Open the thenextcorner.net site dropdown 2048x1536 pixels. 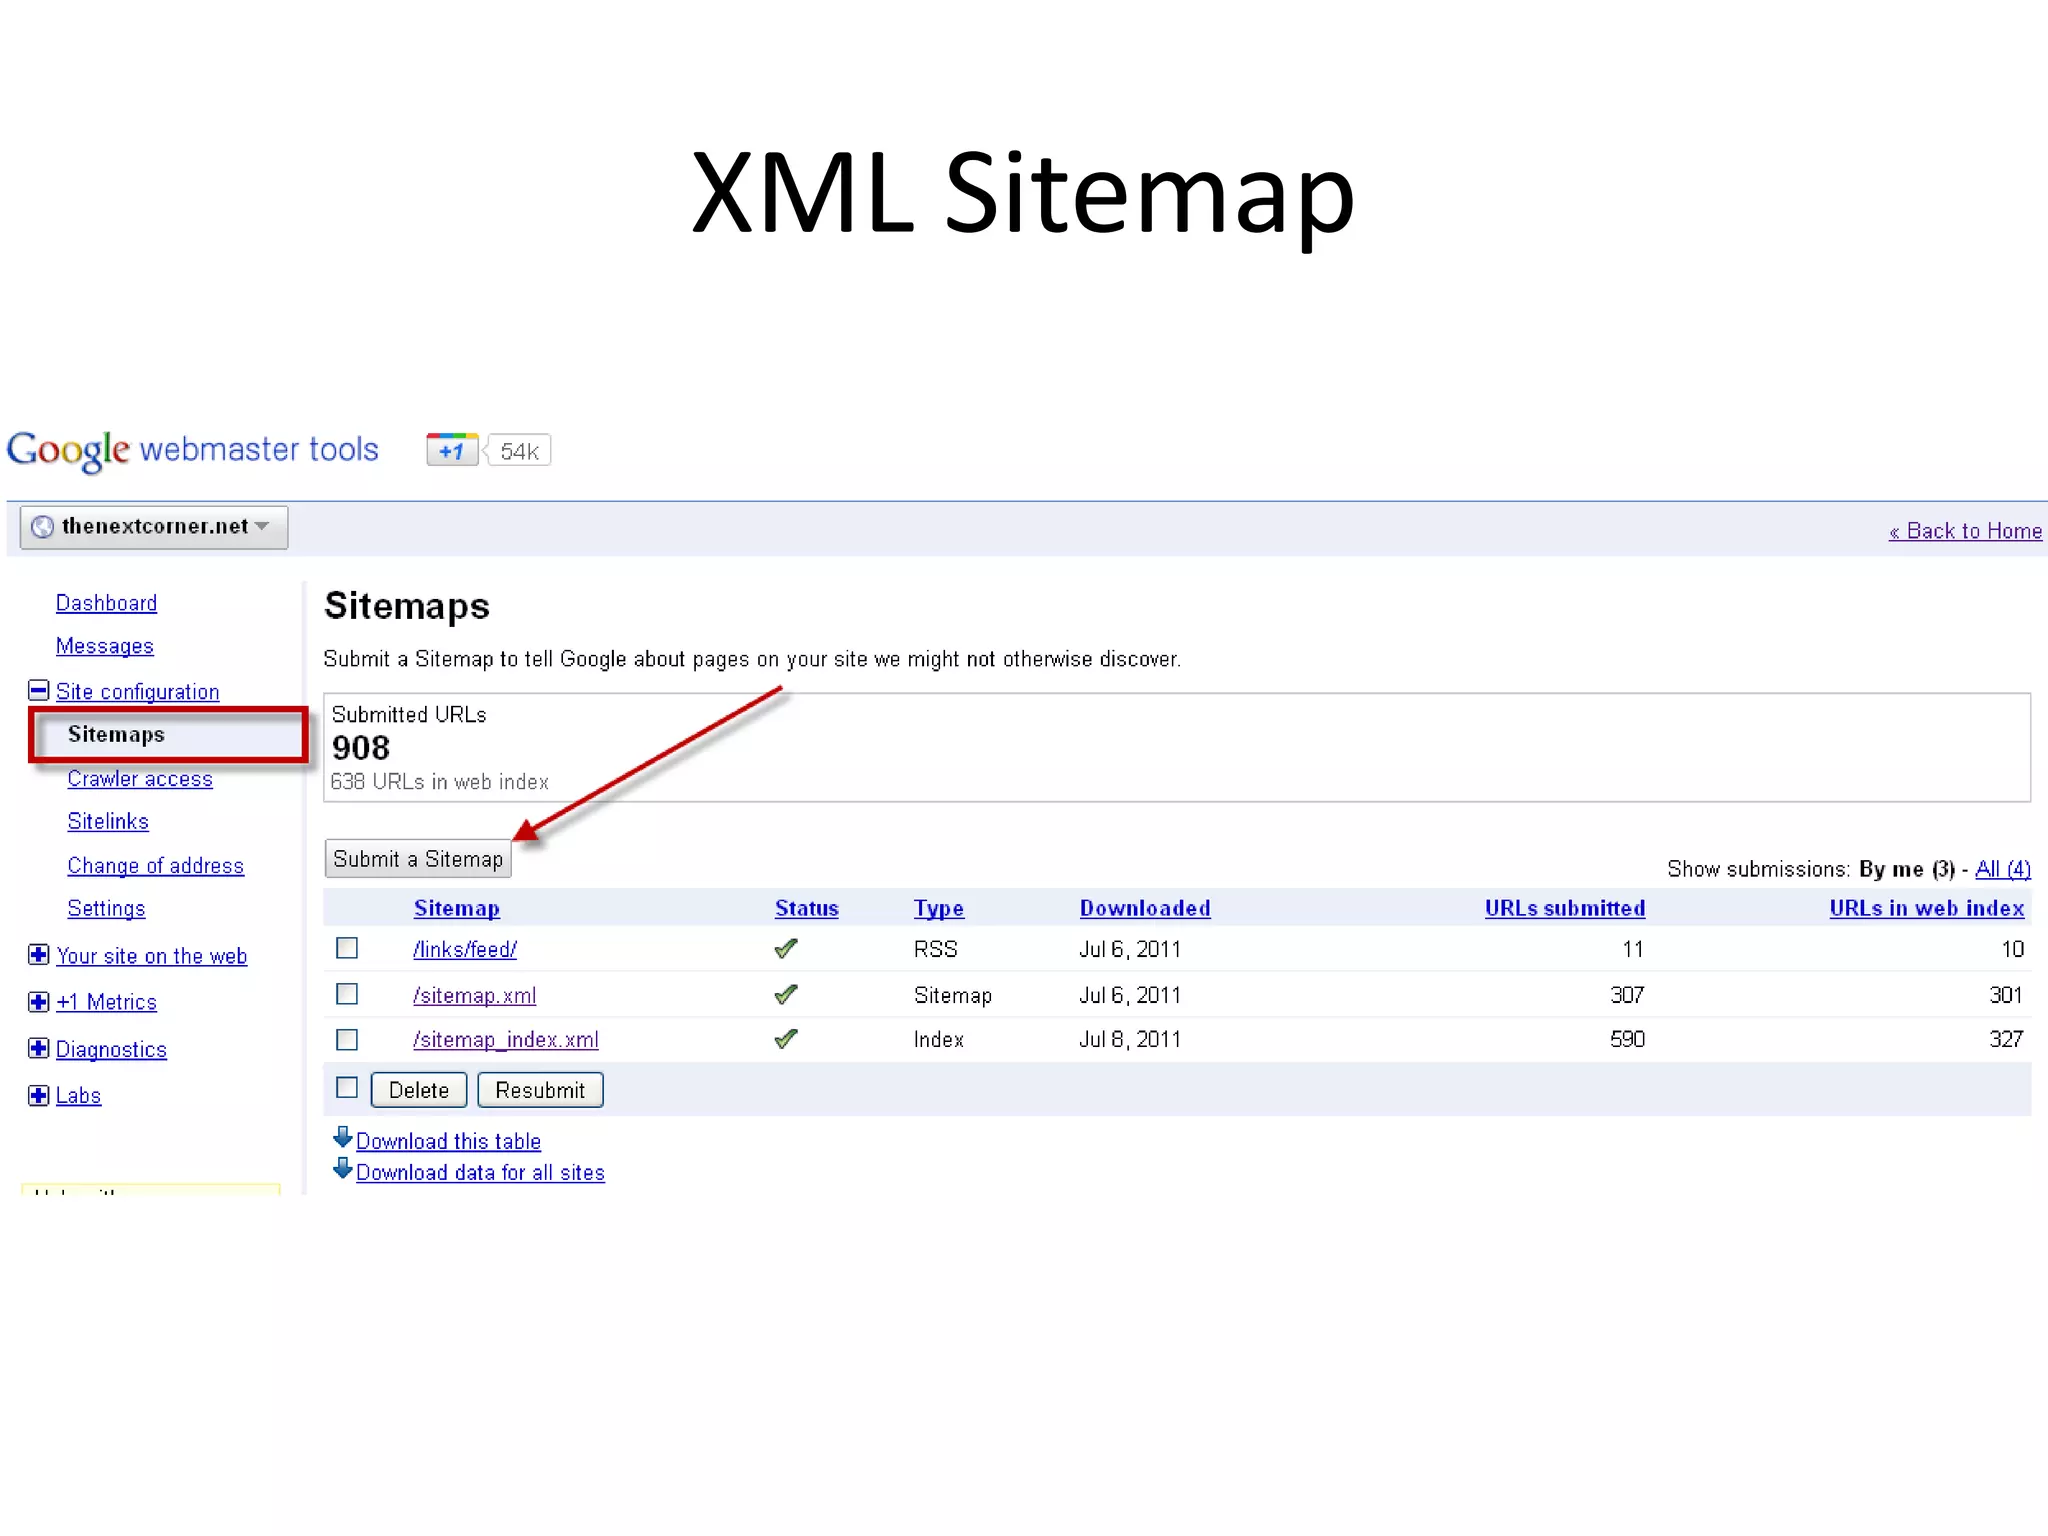(154, 527)
